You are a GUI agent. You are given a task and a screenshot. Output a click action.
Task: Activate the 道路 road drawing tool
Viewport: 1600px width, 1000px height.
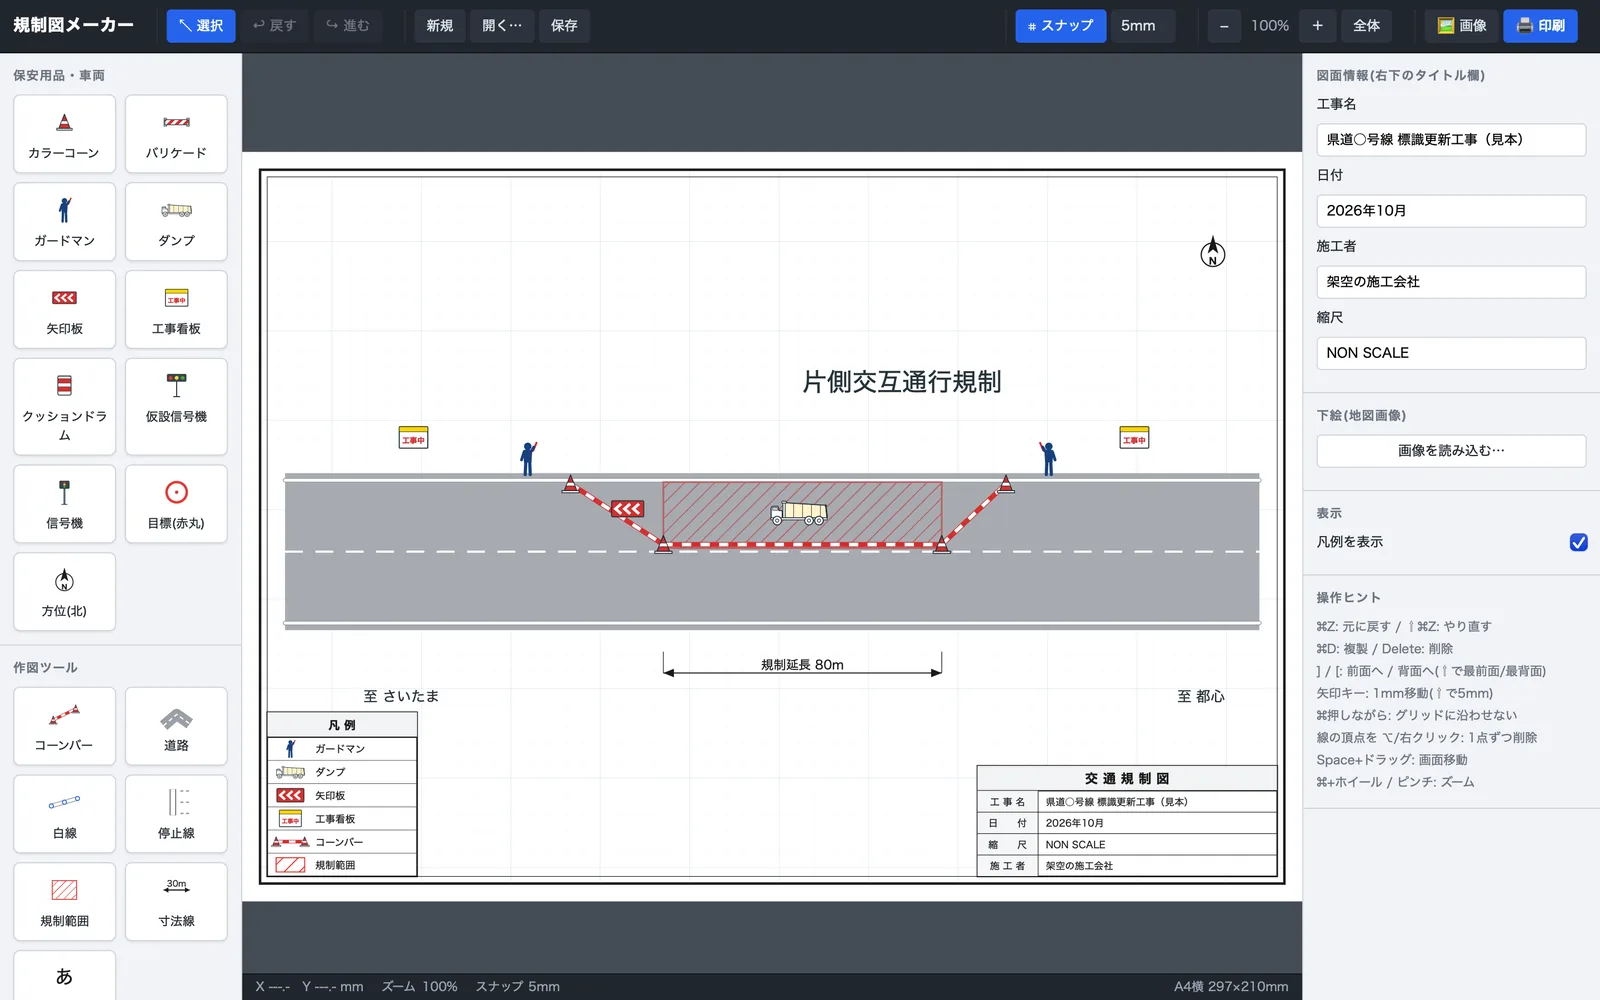click(x=176, y=726)
